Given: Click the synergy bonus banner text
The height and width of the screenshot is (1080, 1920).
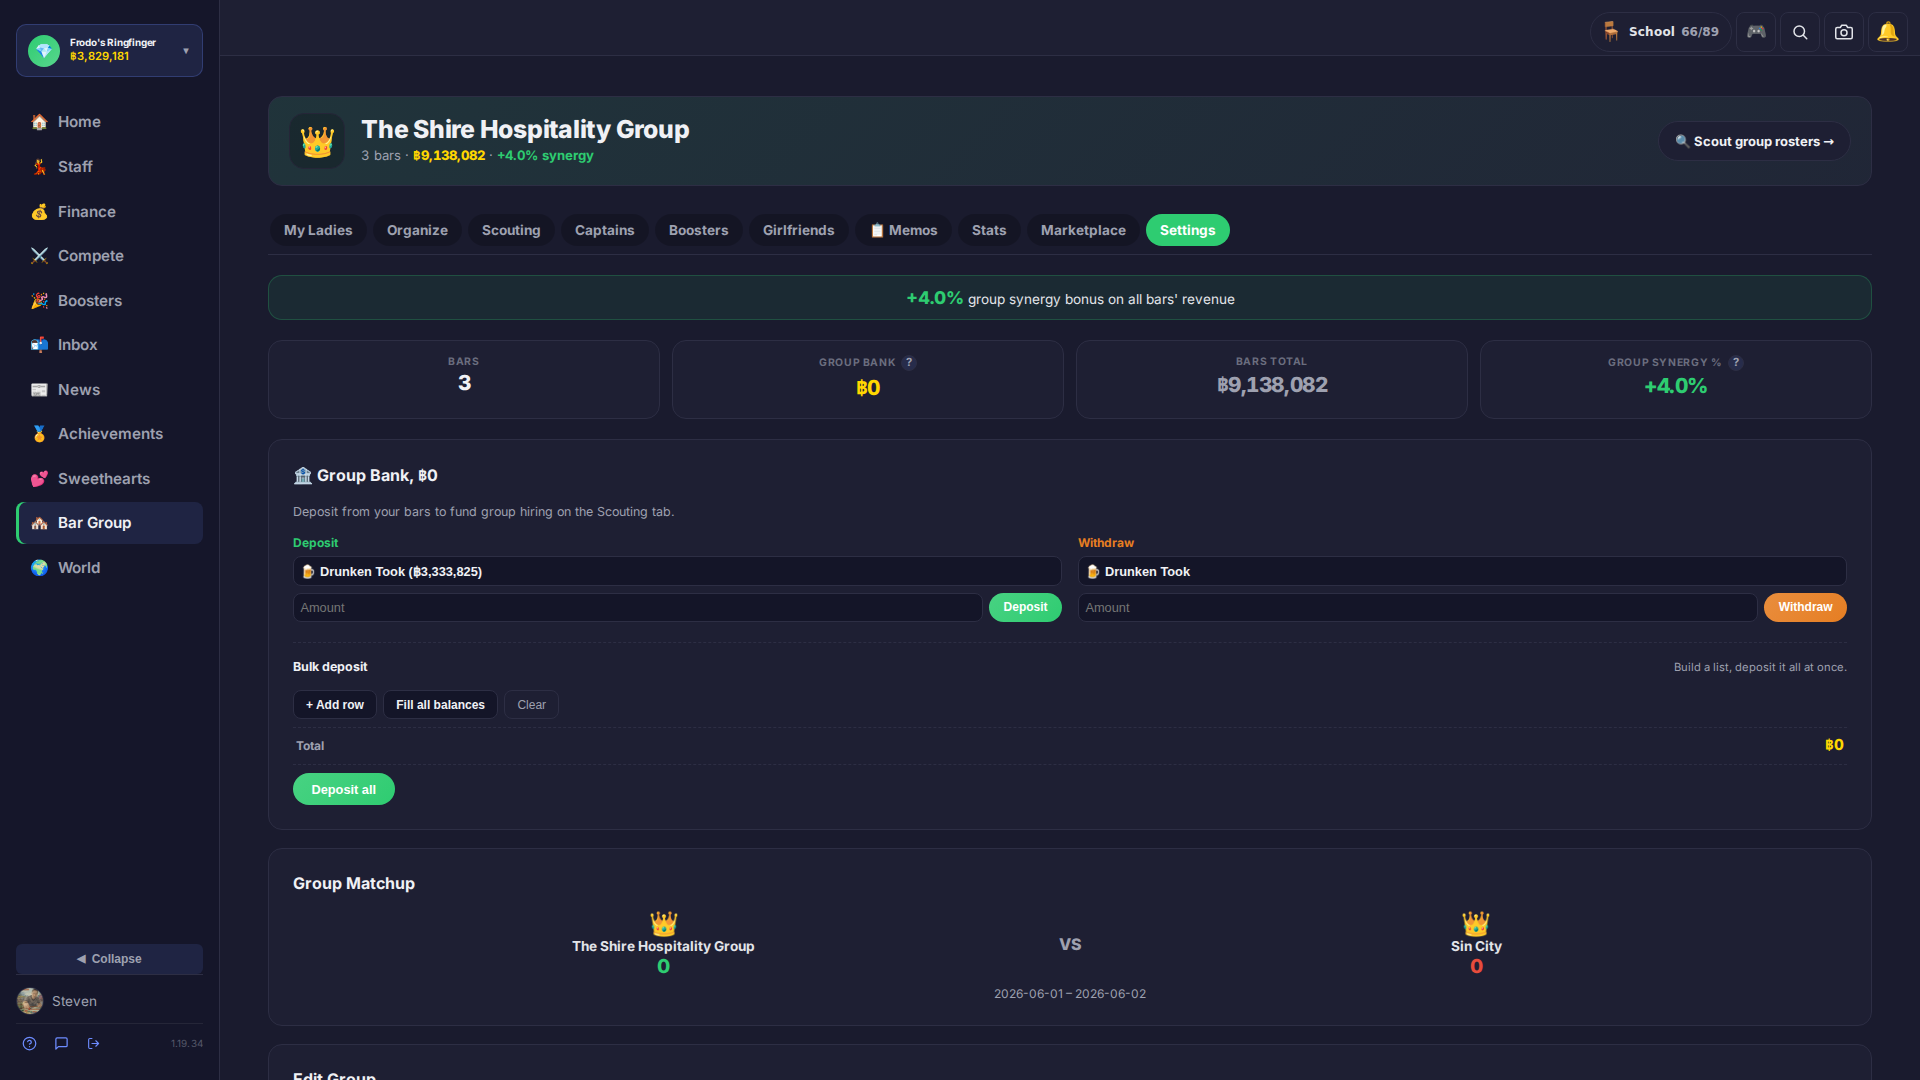Looking at the screenshot, I should tap(1070, 298).
